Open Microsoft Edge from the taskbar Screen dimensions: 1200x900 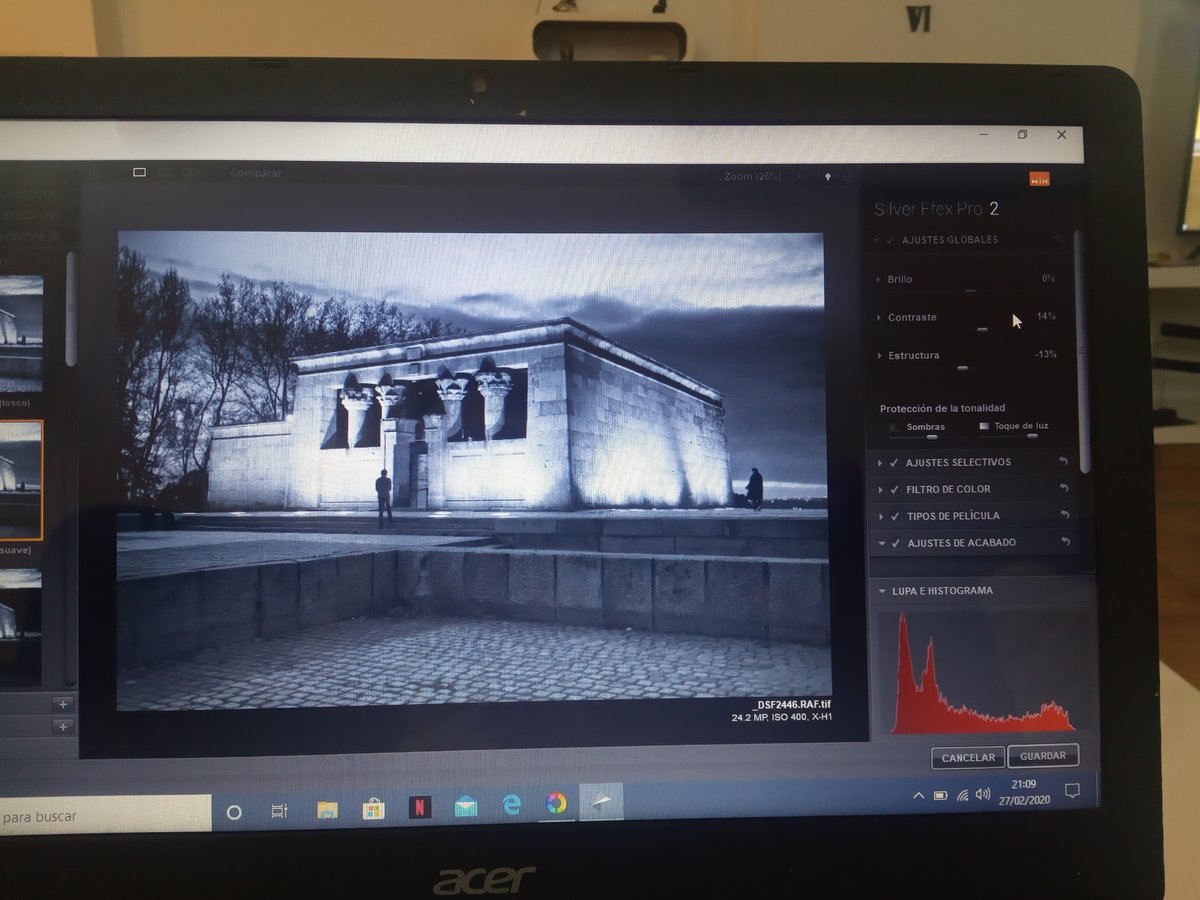pyautogui.click(x=512, y=804)
